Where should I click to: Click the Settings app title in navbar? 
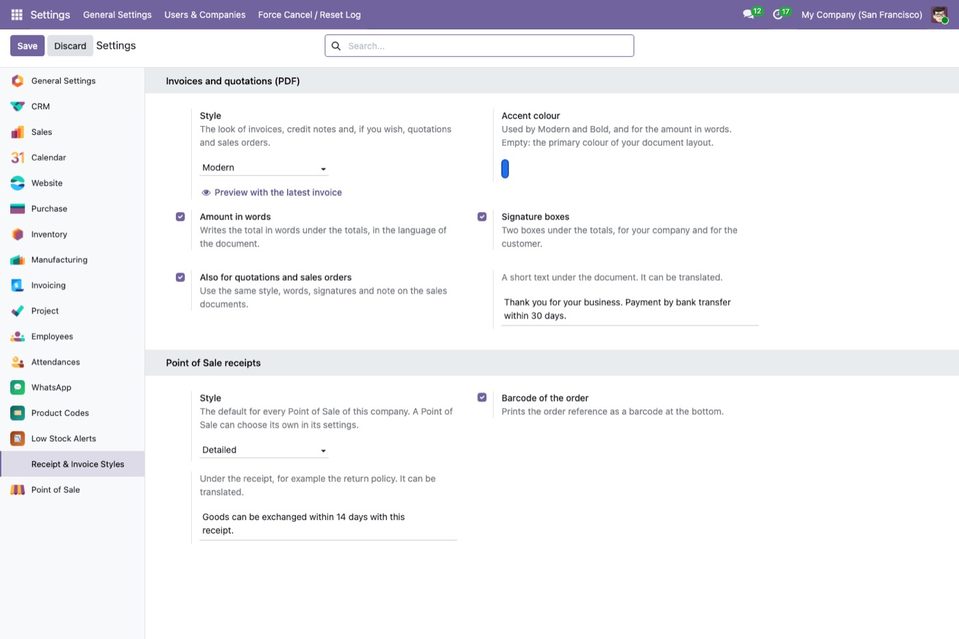[x=50, y=15]
